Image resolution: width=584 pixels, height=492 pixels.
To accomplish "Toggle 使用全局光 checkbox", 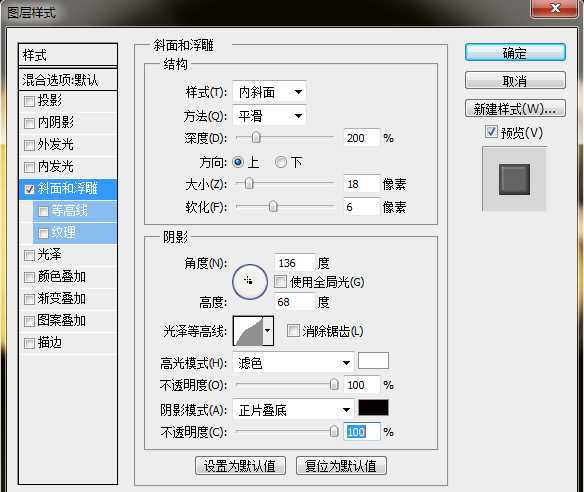I will point(280,282).
